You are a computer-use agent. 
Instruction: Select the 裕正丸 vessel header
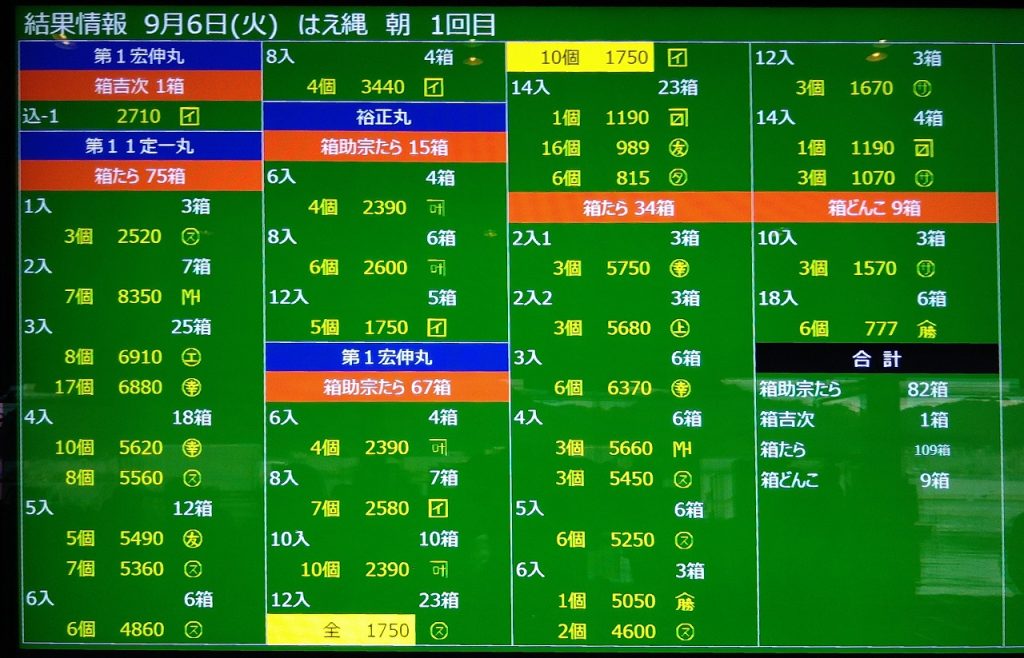point(383,117)
